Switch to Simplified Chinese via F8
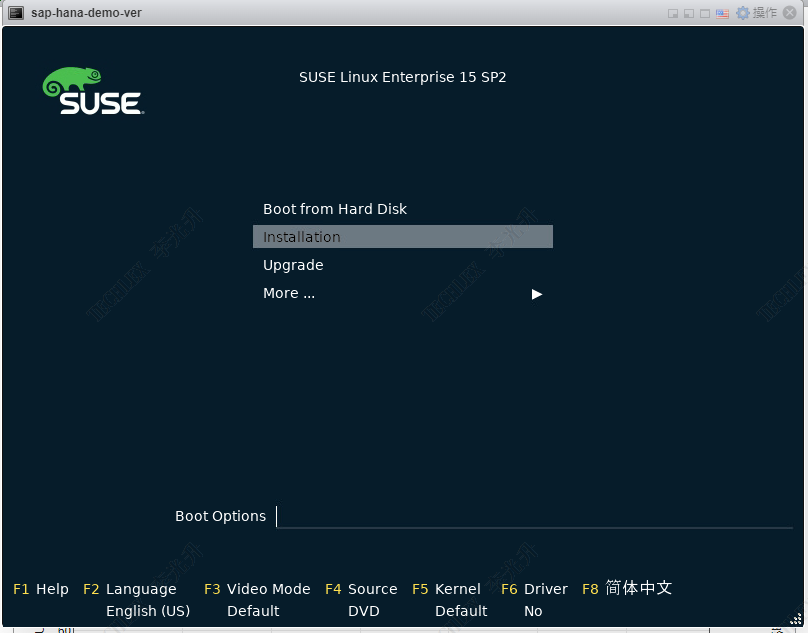The width and height of the screenshot is (808, 633). pyautogui.click(x=627, y=588)
